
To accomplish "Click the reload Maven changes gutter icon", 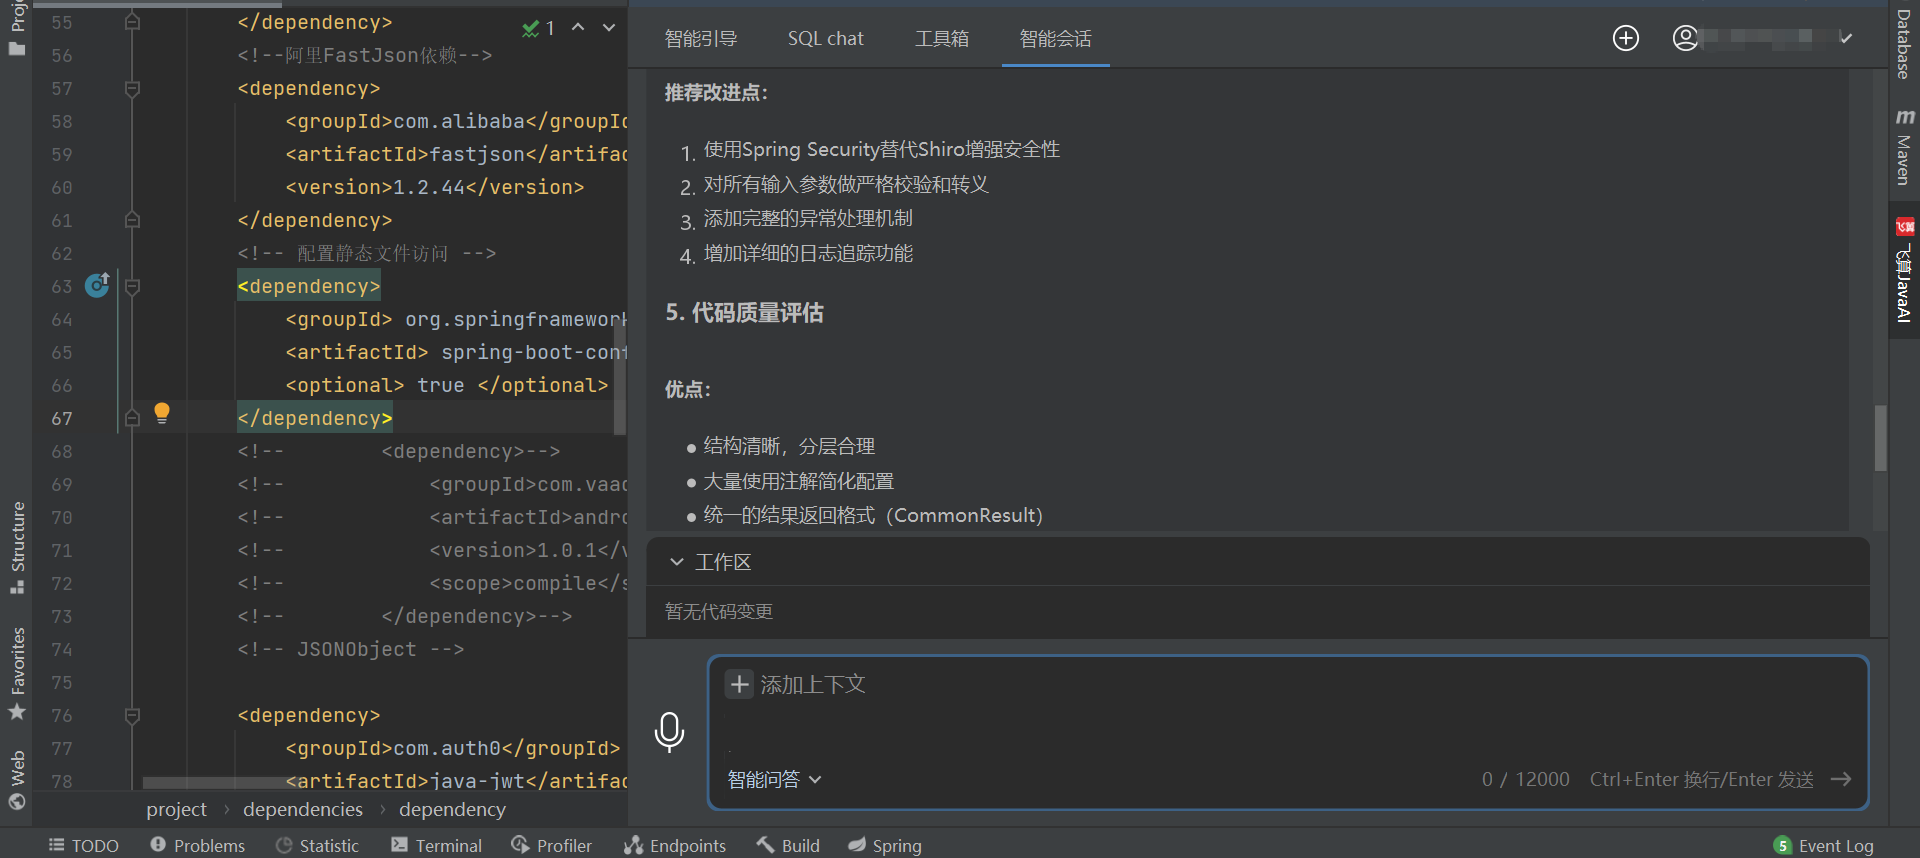I will click(97, 285).
